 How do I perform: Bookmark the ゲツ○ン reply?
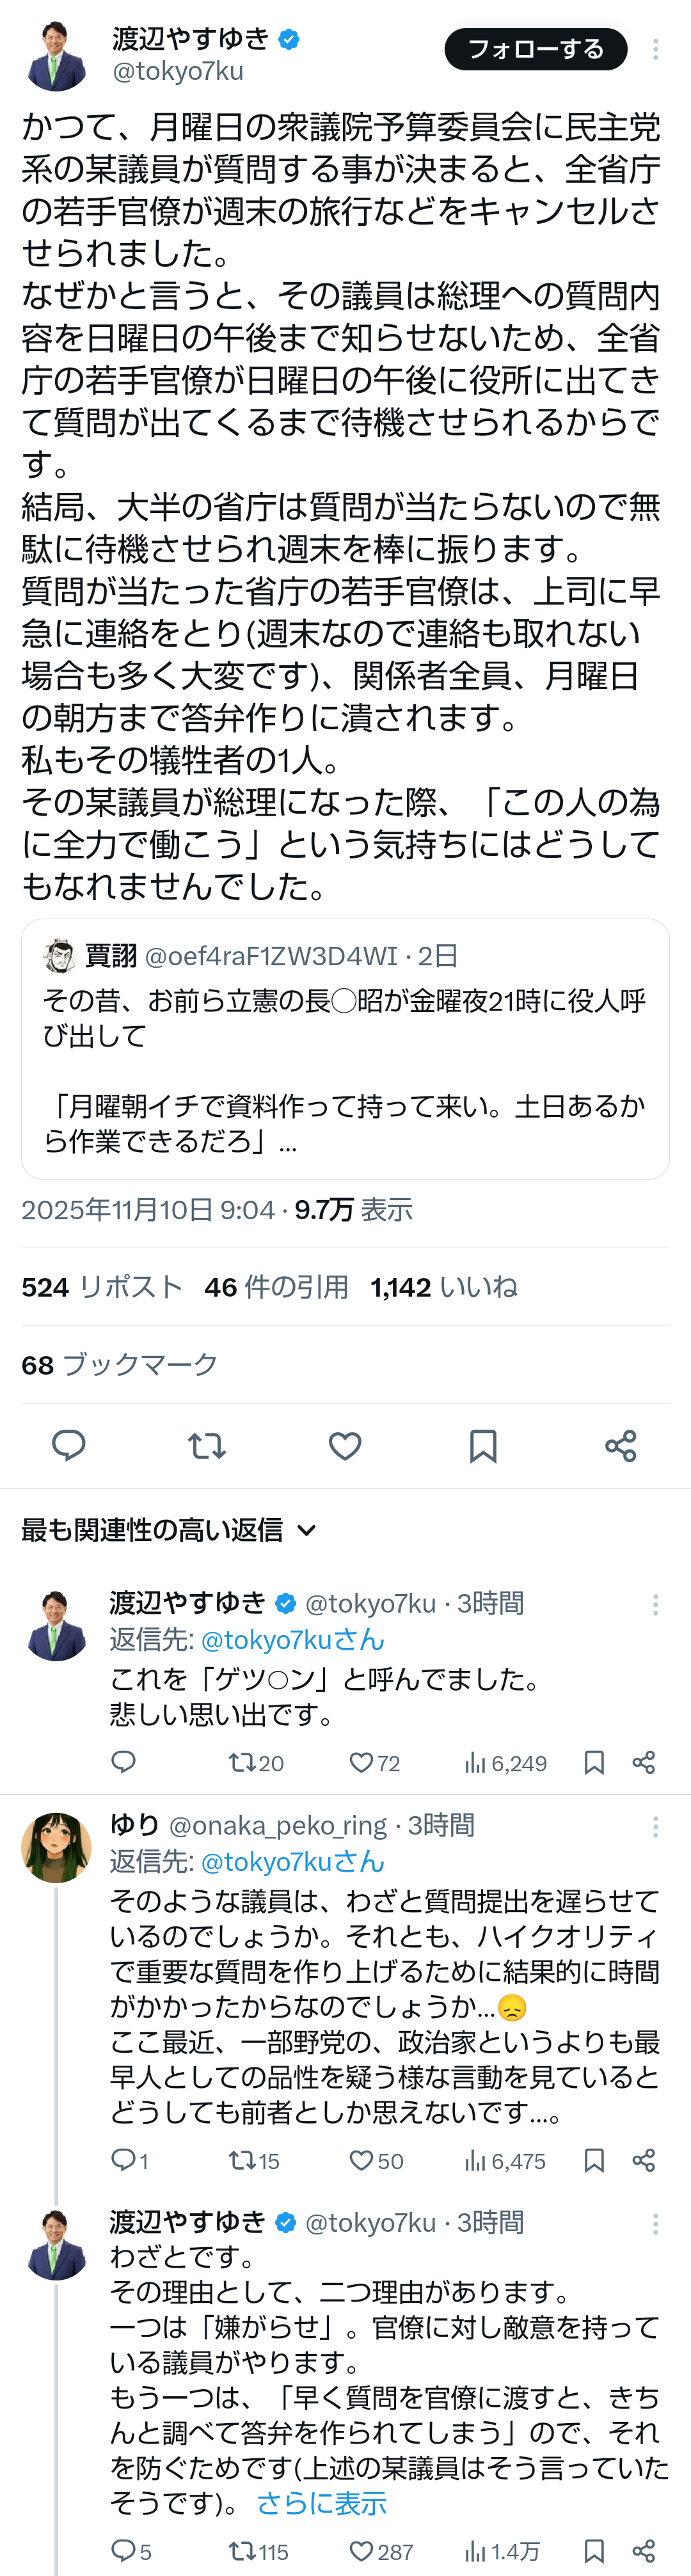594,1763
